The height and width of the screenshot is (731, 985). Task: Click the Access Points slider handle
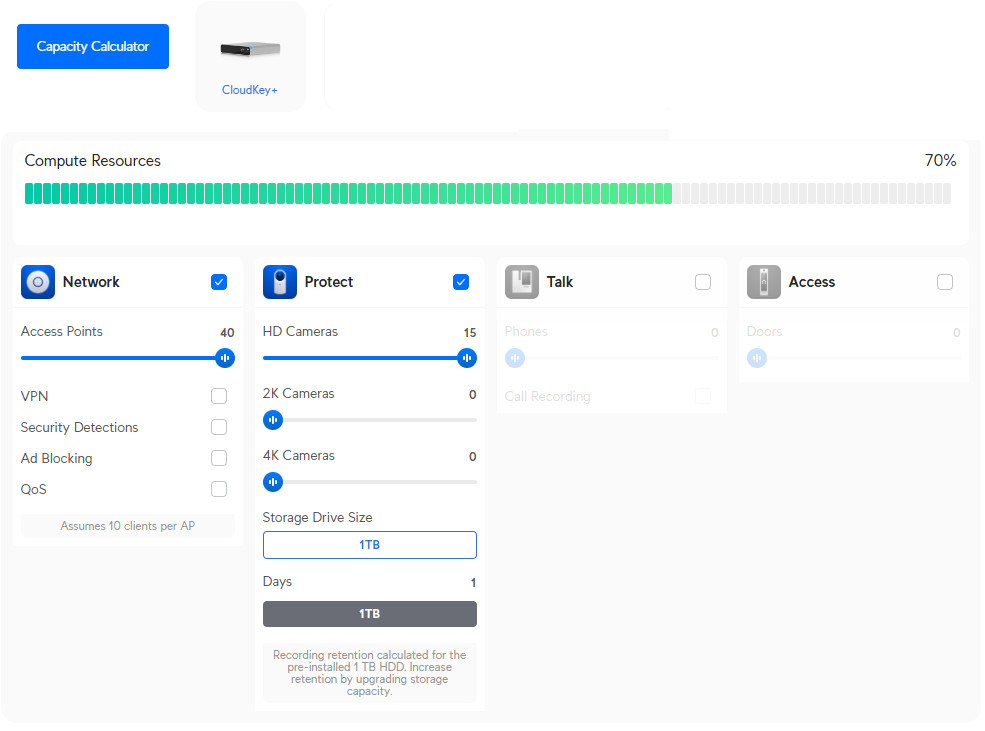point(225,358)
